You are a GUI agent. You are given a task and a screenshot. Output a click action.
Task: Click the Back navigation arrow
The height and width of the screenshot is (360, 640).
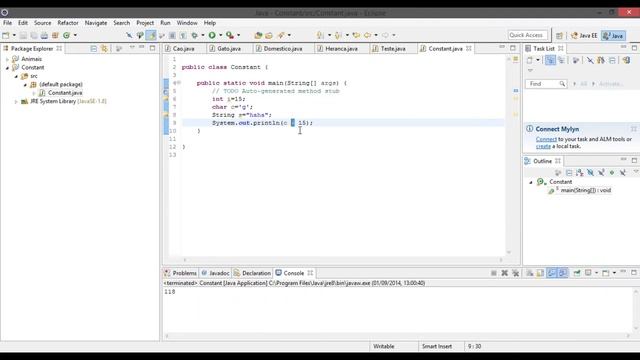point(367,36)
